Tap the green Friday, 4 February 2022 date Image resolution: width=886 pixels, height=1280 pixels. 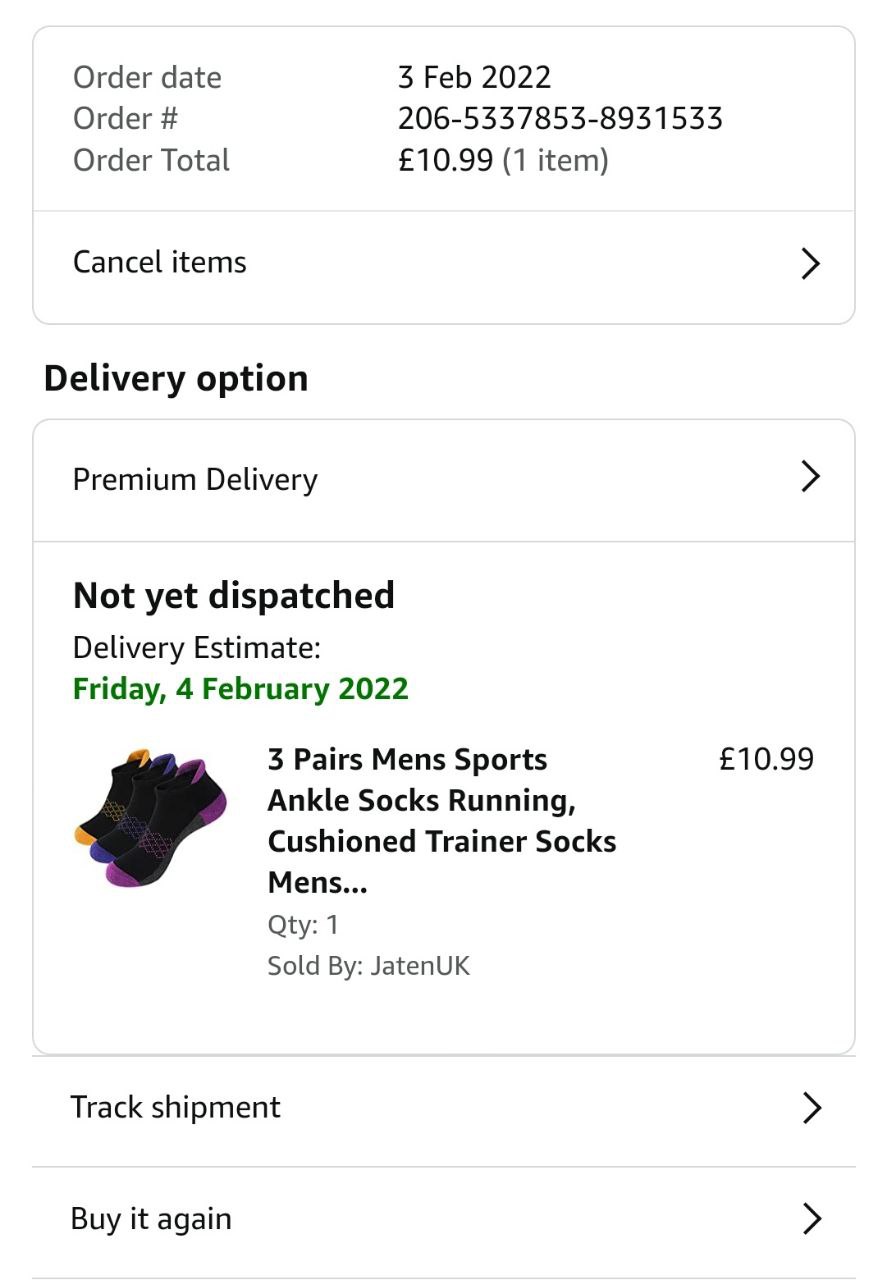click(x=241, y=689)
